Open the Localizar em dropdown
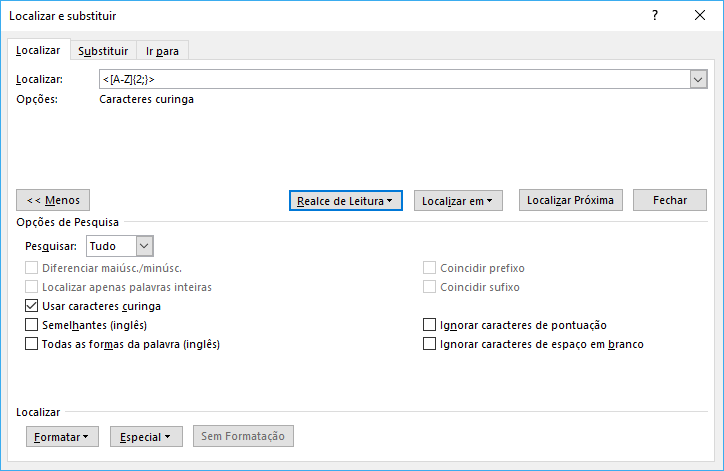The image size is (724, 471). pyautogui.click(x=458, y=201)
